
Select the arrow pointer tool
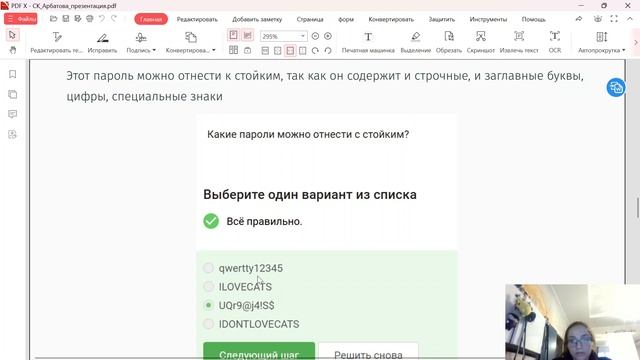(12, 35)
